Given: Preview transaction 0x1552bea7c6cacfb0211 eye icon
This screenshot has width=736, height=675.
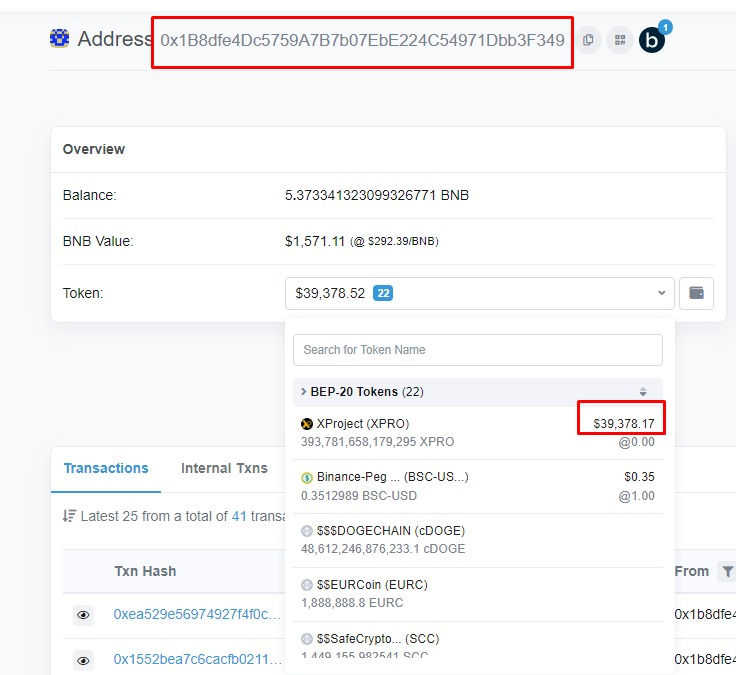Looking at the screenshot, I should (83, 660).
